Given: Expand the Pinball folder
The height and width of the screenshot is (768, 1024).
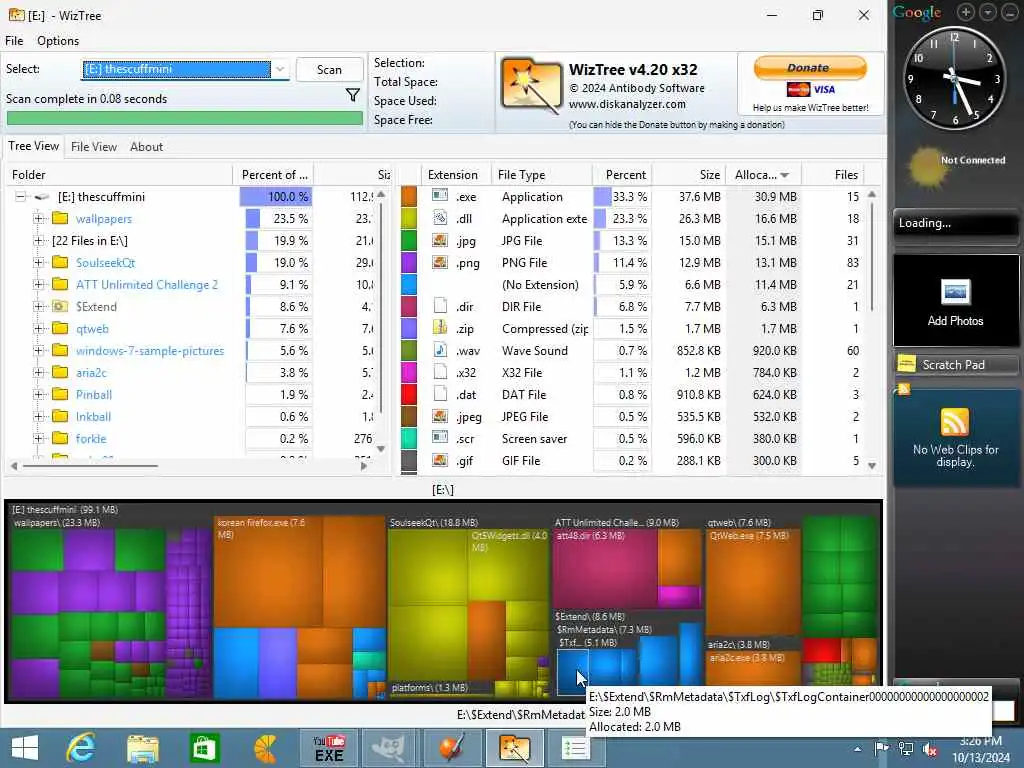Looking at the screenshot, I should tap(39, 394).
